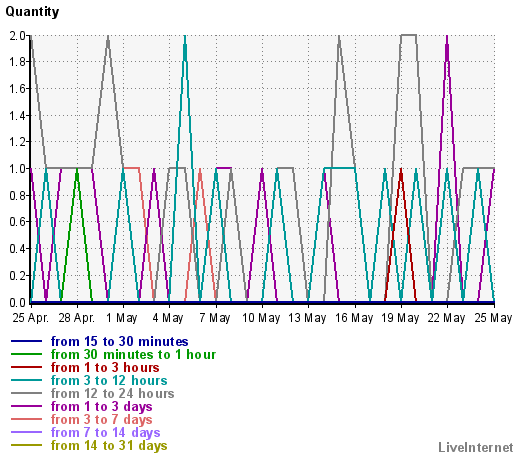This screenshot has height=457, width=520.
Task: Click the 'from 15 to 30 minutes' legend label
Action: 119,341
